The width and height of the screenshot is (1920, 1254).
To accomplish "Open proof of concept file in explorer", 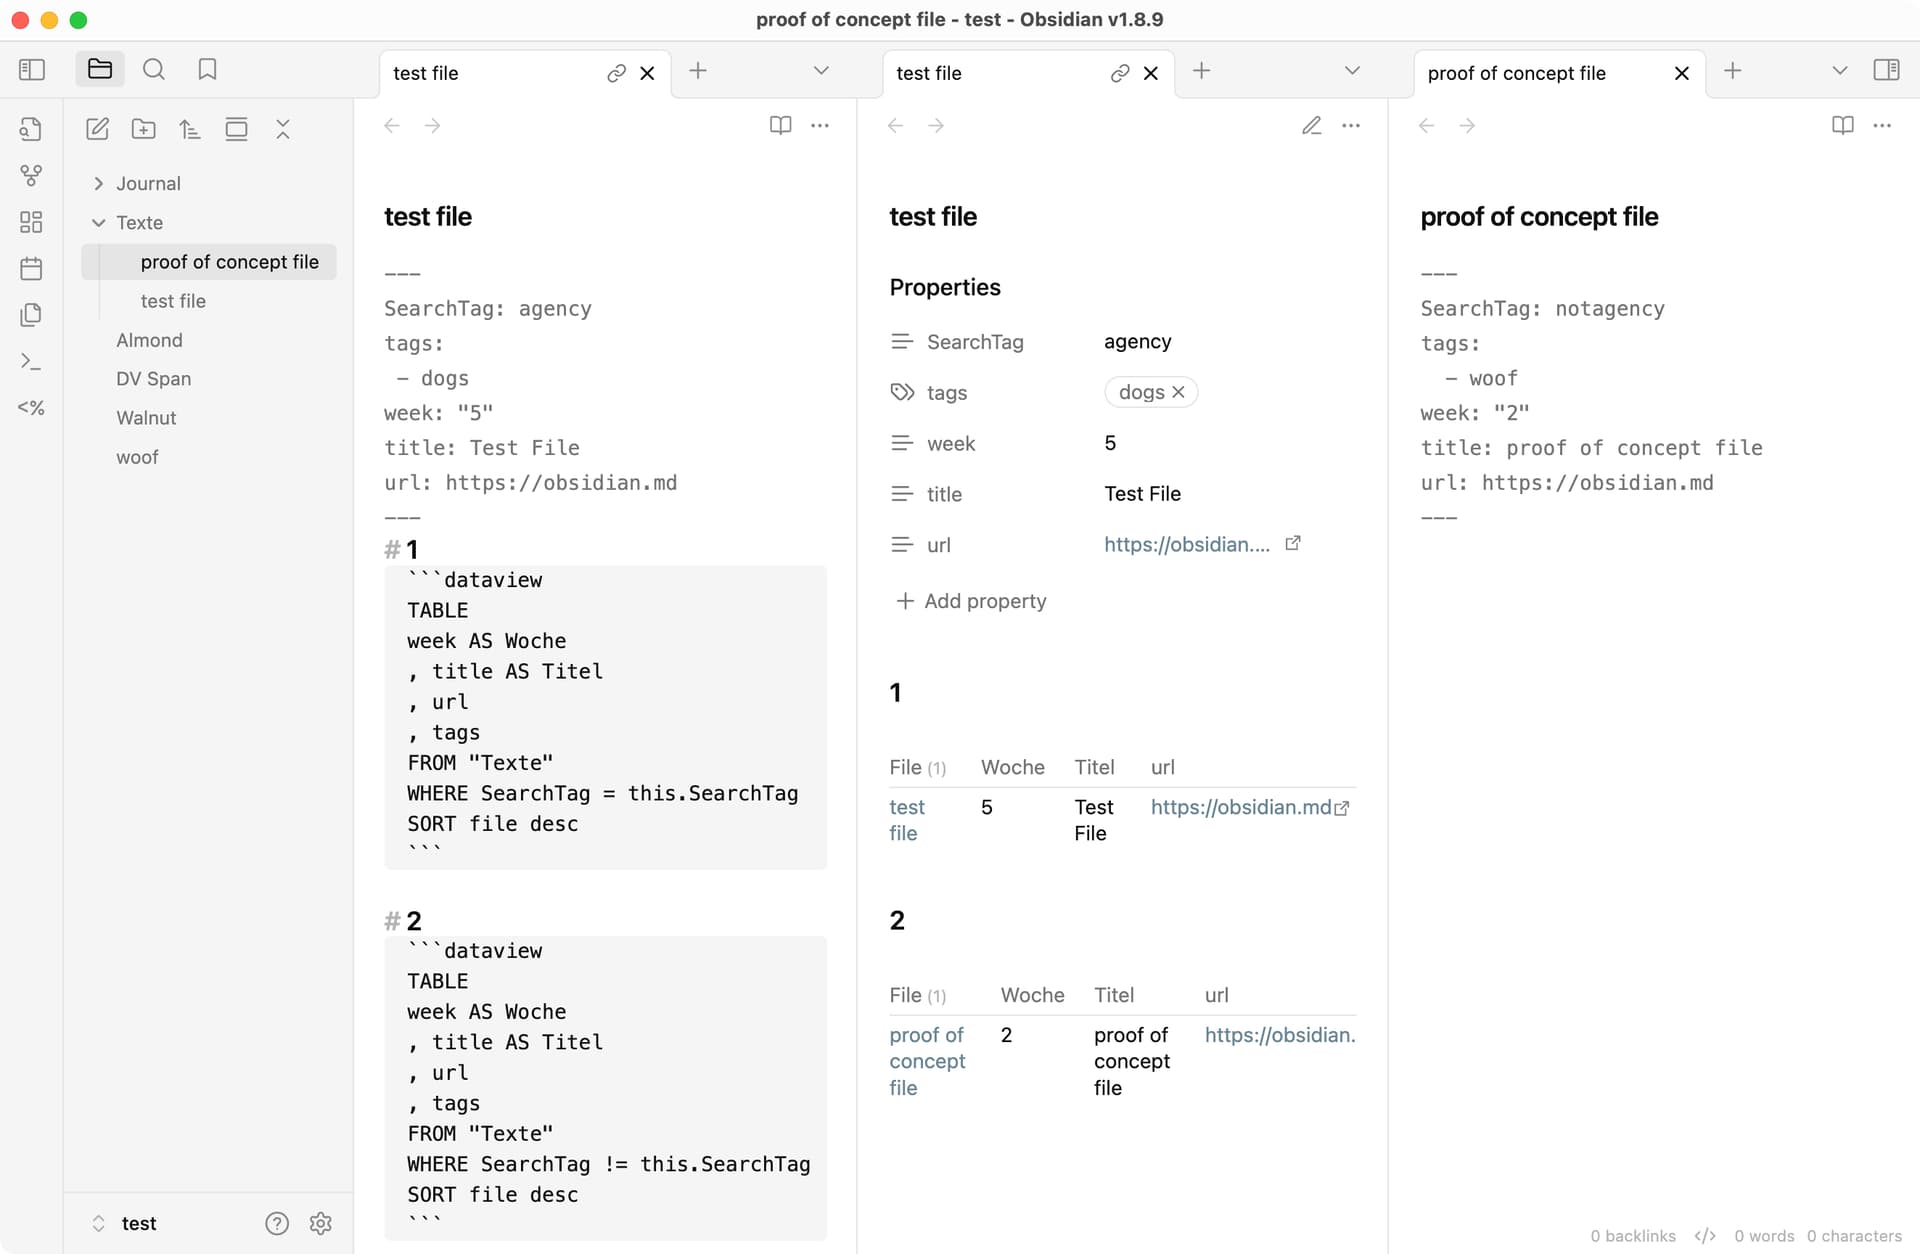I will (x=209, y=262).
